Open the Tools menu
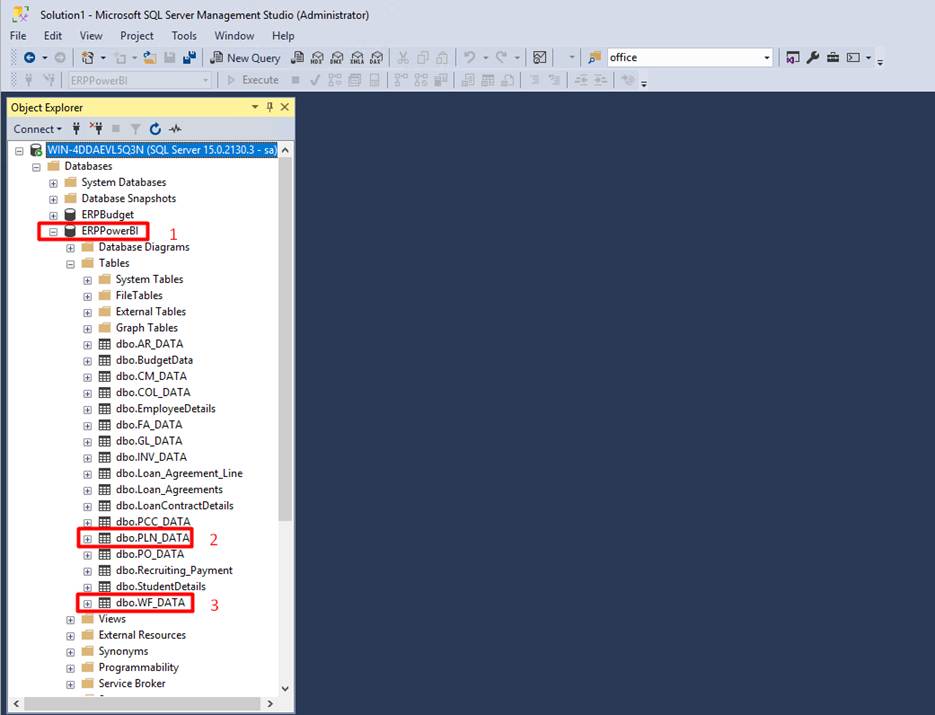The height and width of the screenshot is (715, 935). tap(184, 36)
